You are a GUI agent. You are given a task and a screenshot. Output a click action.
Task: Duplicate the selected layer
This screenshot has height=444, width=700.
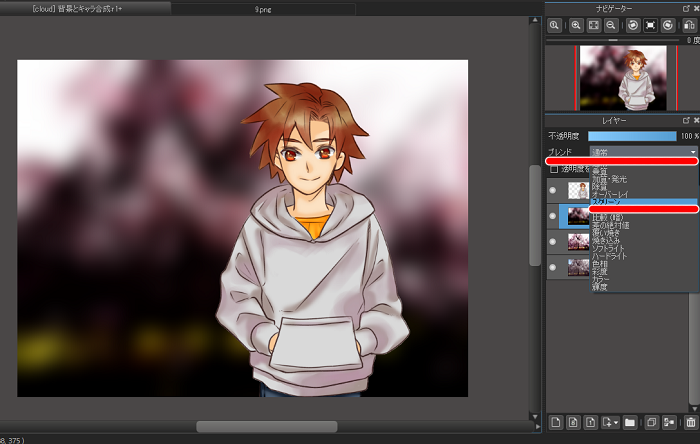(651, 423)
